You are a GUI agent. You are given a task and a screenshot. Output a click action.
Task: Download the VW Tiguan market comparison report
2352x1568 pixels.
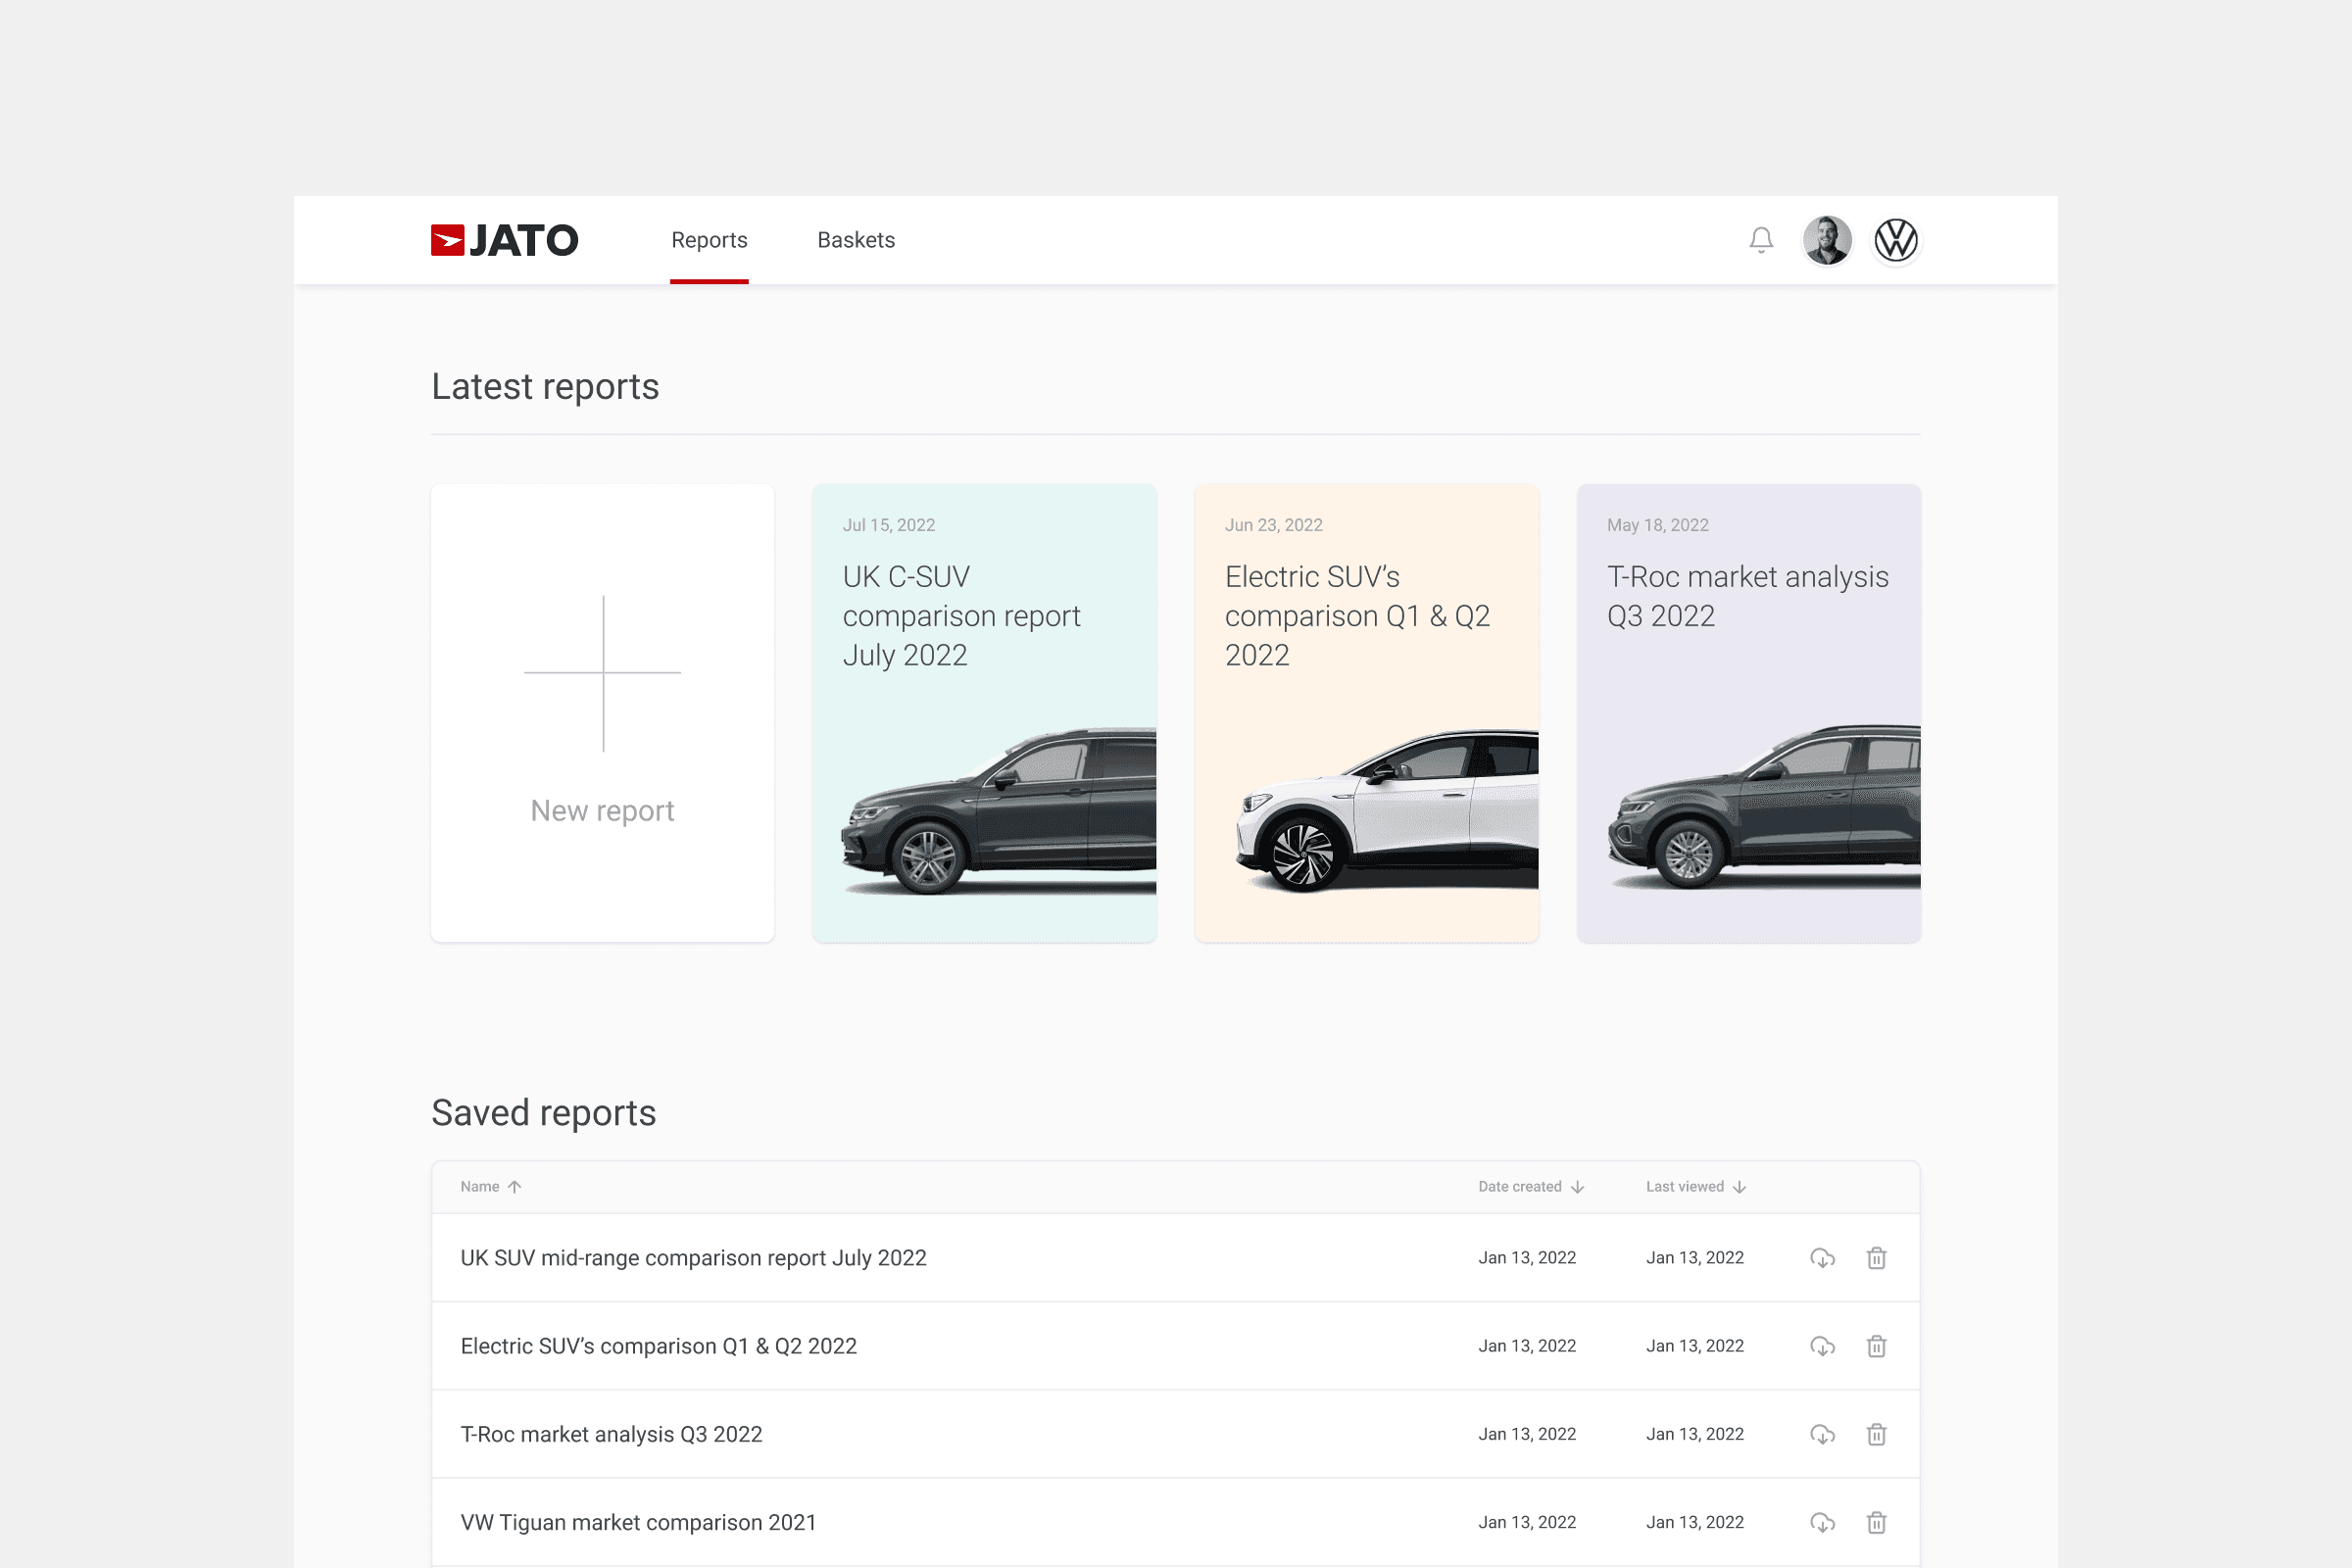(1822, 1521)
